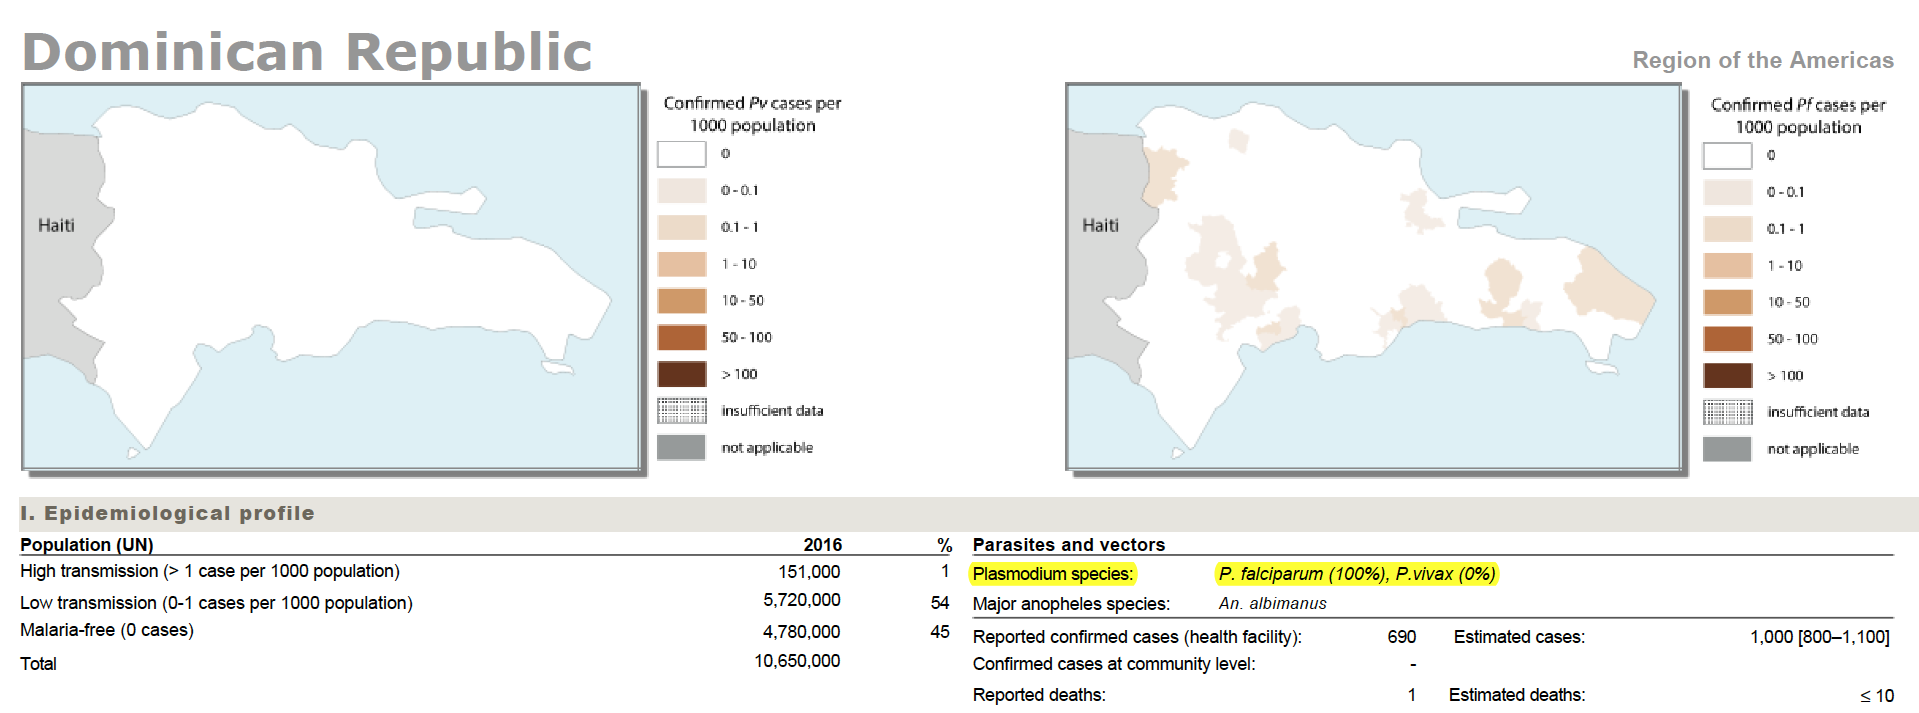Click the total population value 10,650,000

(x=797, y=661)
